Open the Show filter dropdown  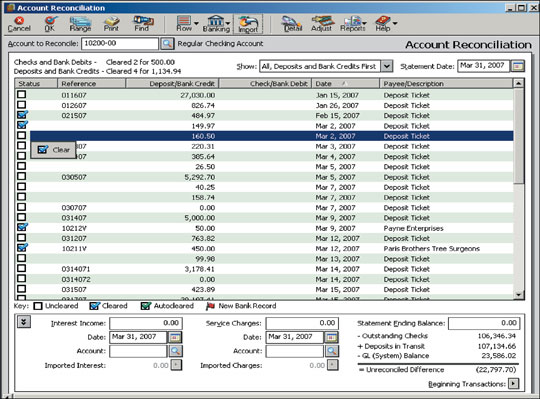tap(387, 66)
